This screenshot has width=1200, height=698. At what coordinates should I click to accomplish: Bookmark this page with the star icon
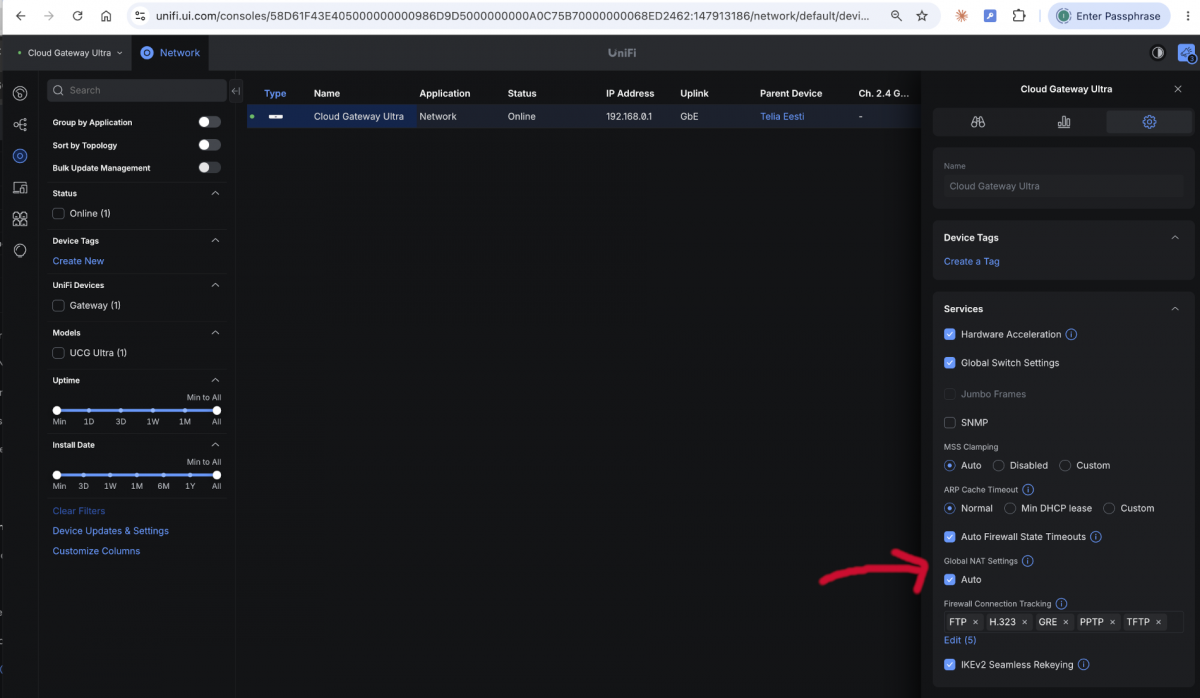922,16
